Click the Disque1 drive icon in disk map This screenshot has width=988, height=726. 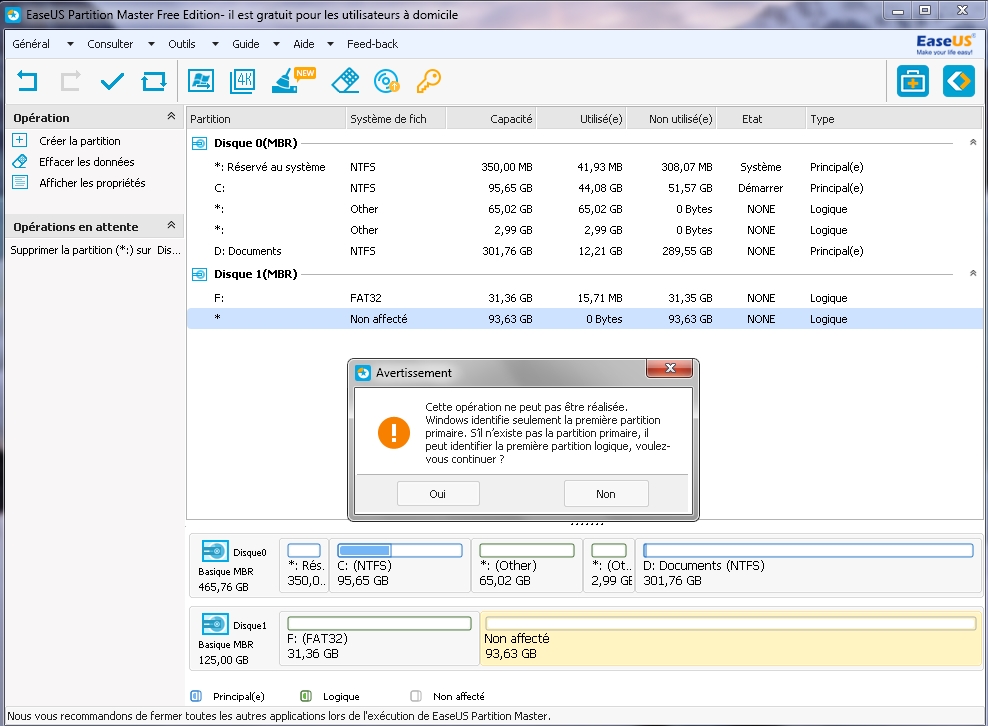click(215, 624)
